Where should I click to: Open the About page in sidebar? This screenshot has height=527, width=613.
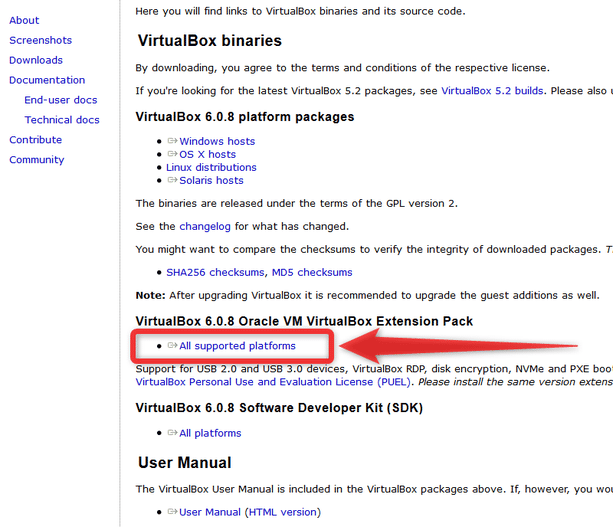24,20
